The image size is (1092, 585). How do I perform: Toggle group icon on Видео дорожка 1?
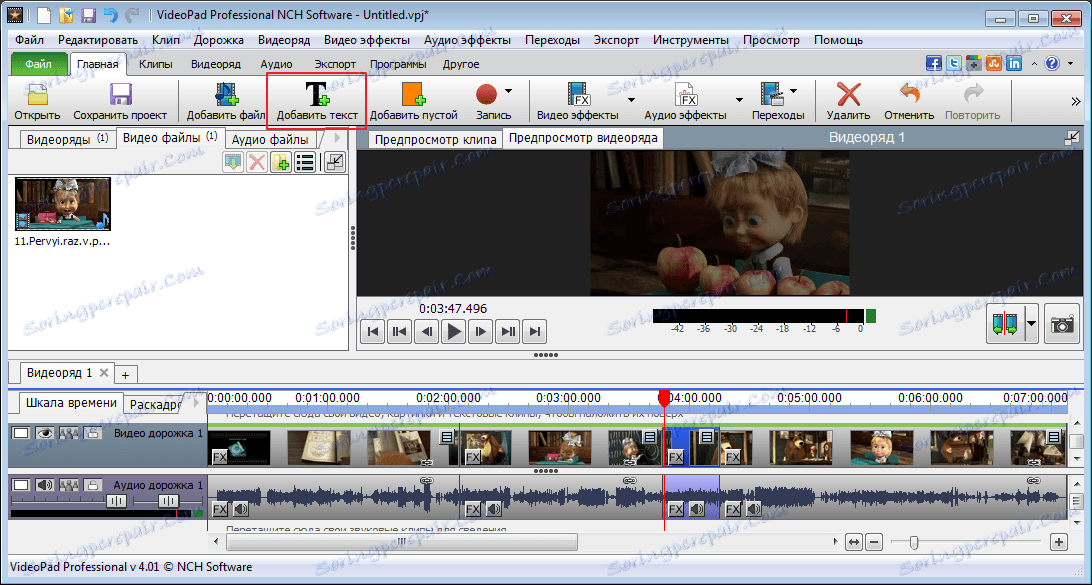[x=68, y=433]
